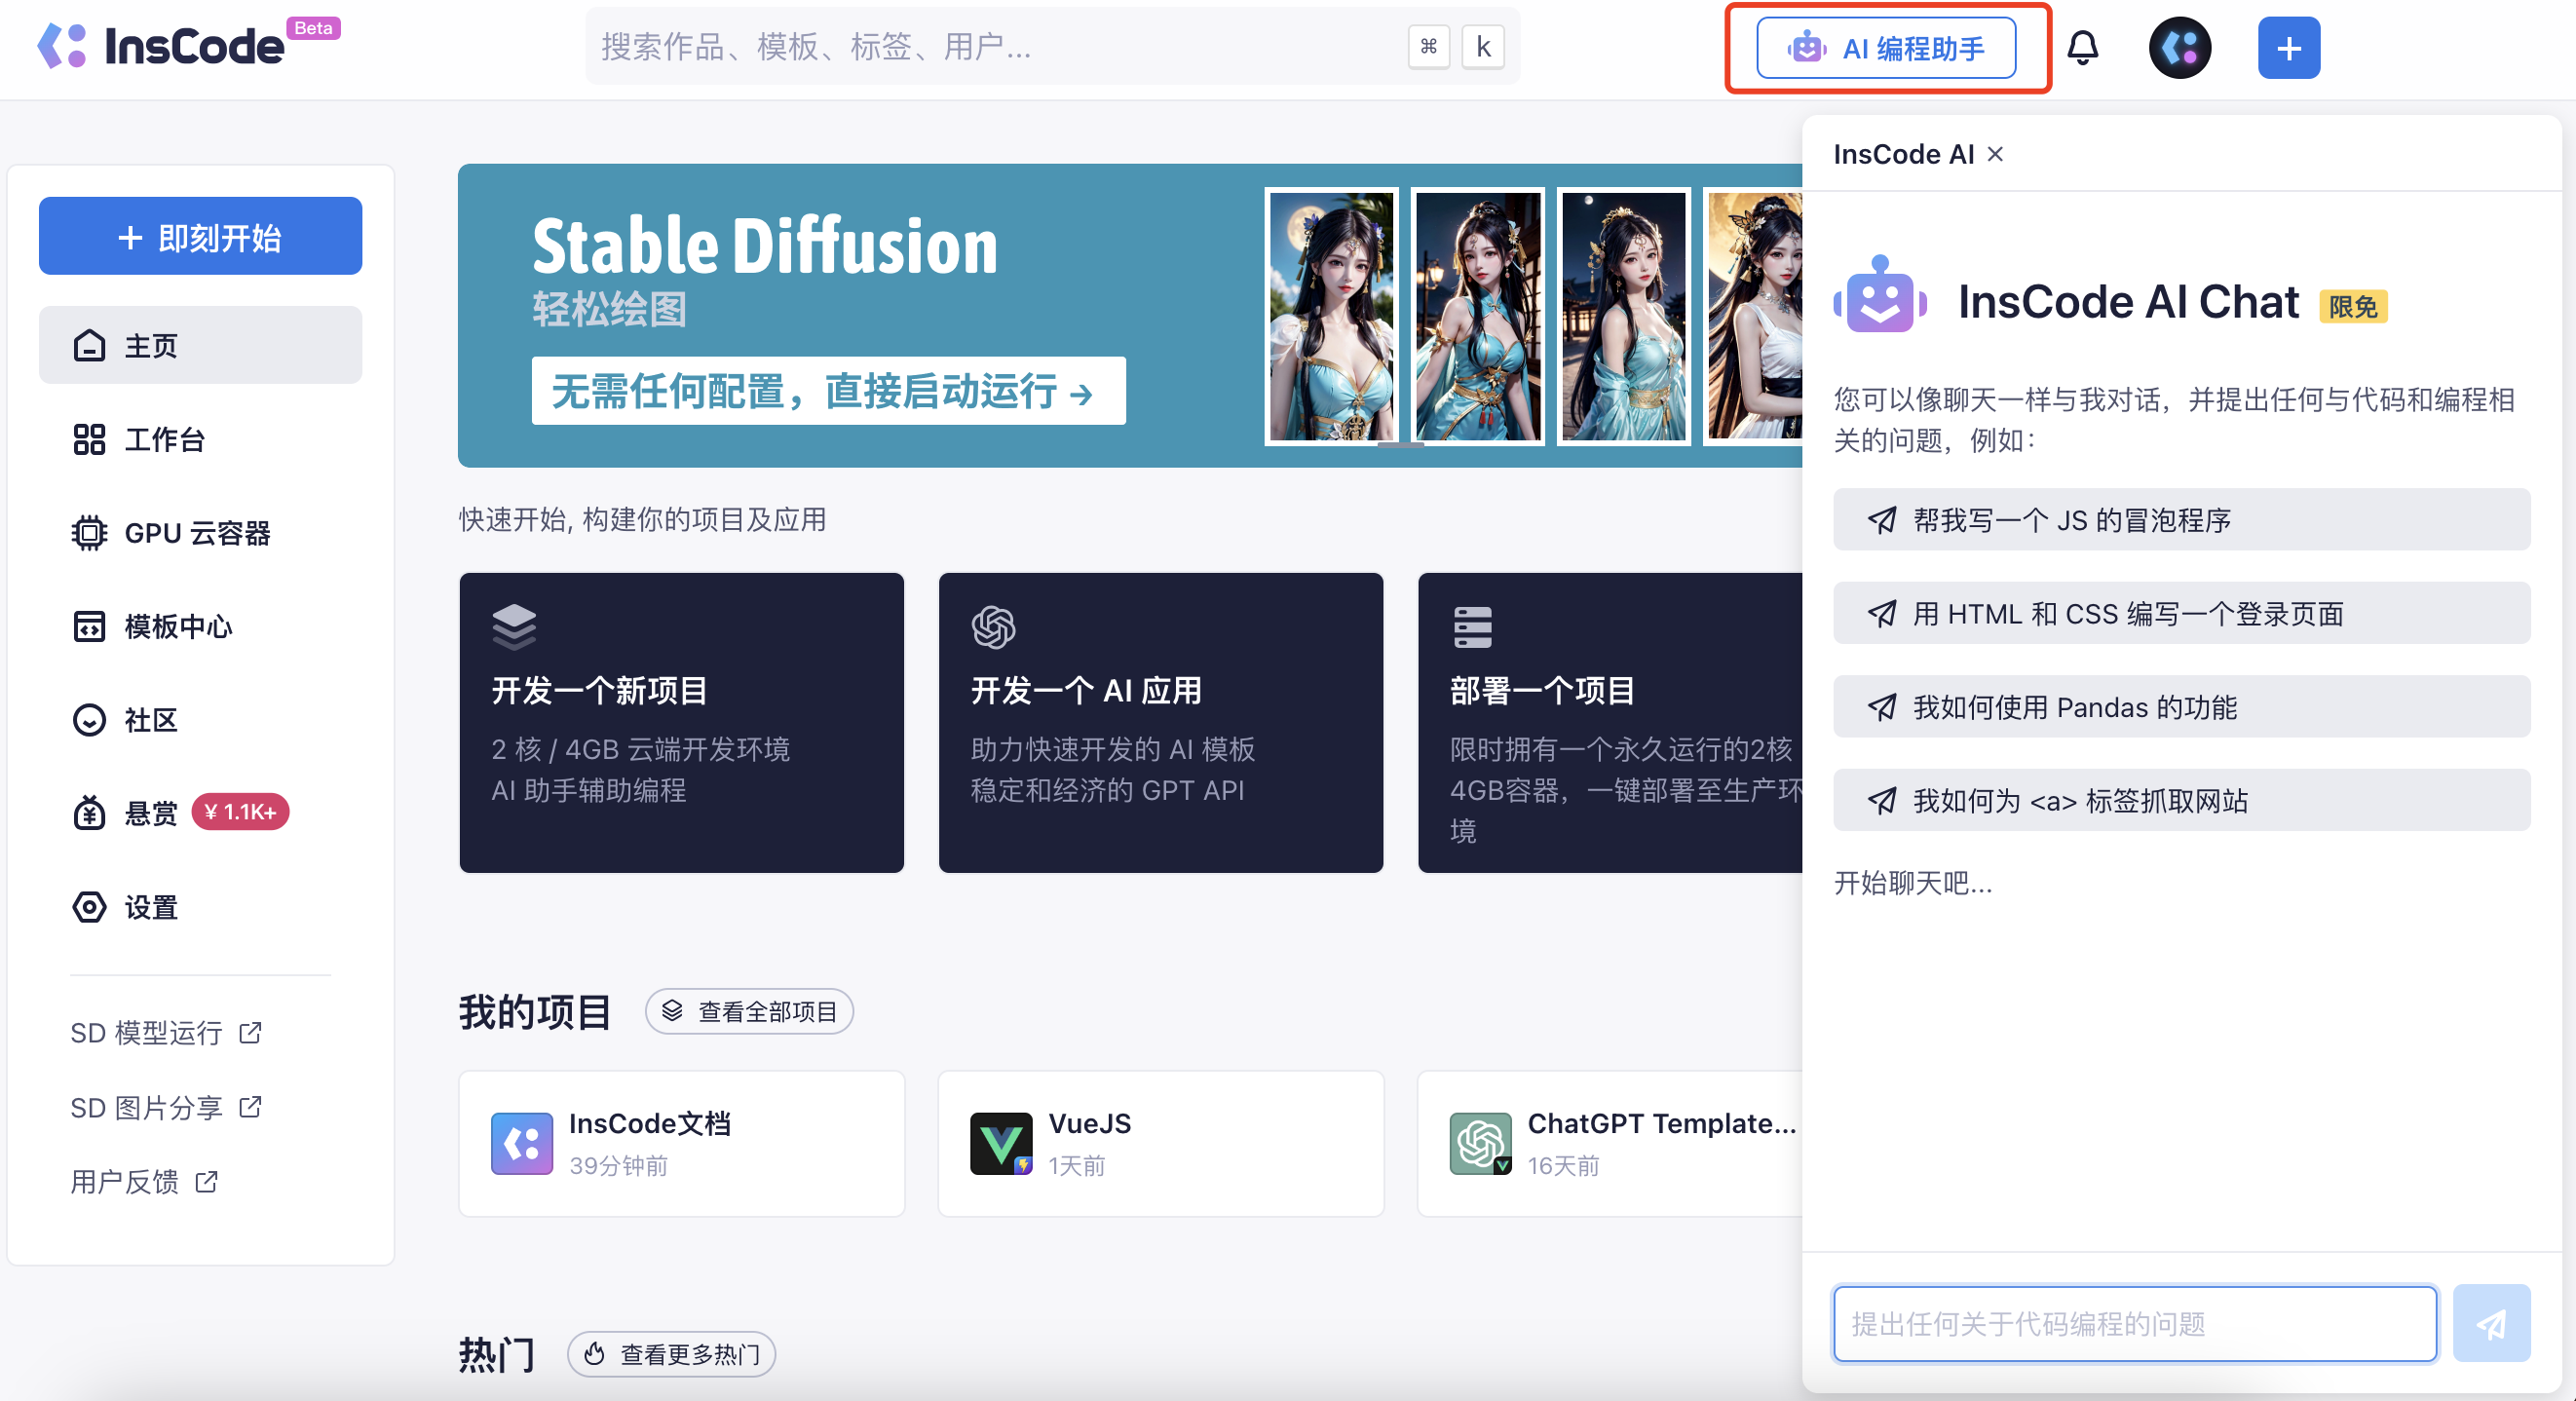Click the InsCode文档 project icon
The height and width of the screenshot is (1401, 2576).
tap(521, 1143)
